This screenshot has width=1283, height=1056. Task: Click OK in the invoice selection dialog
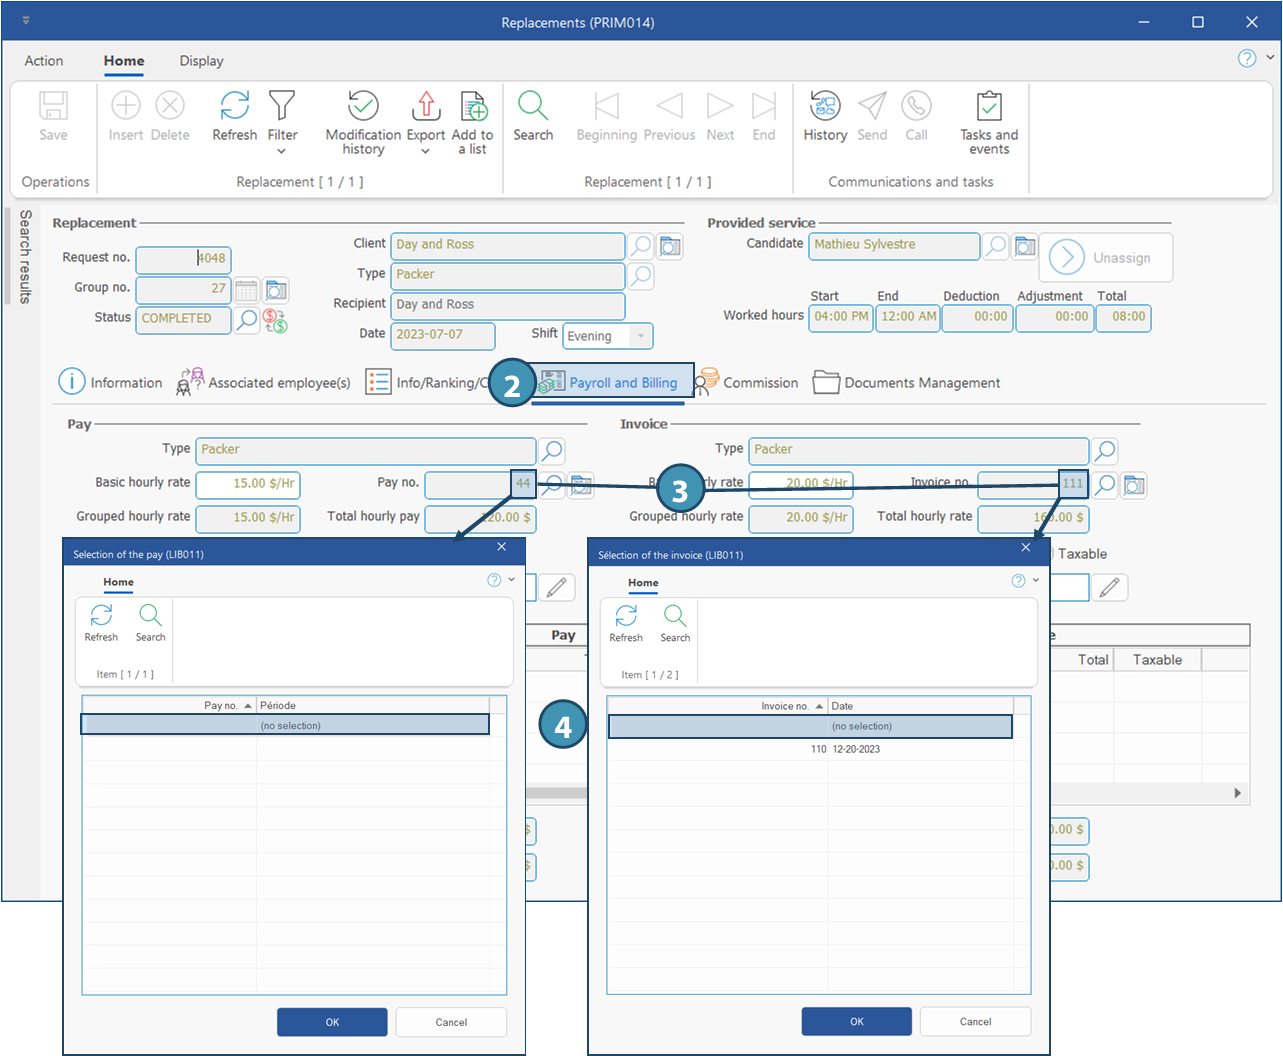[856, 1021]
